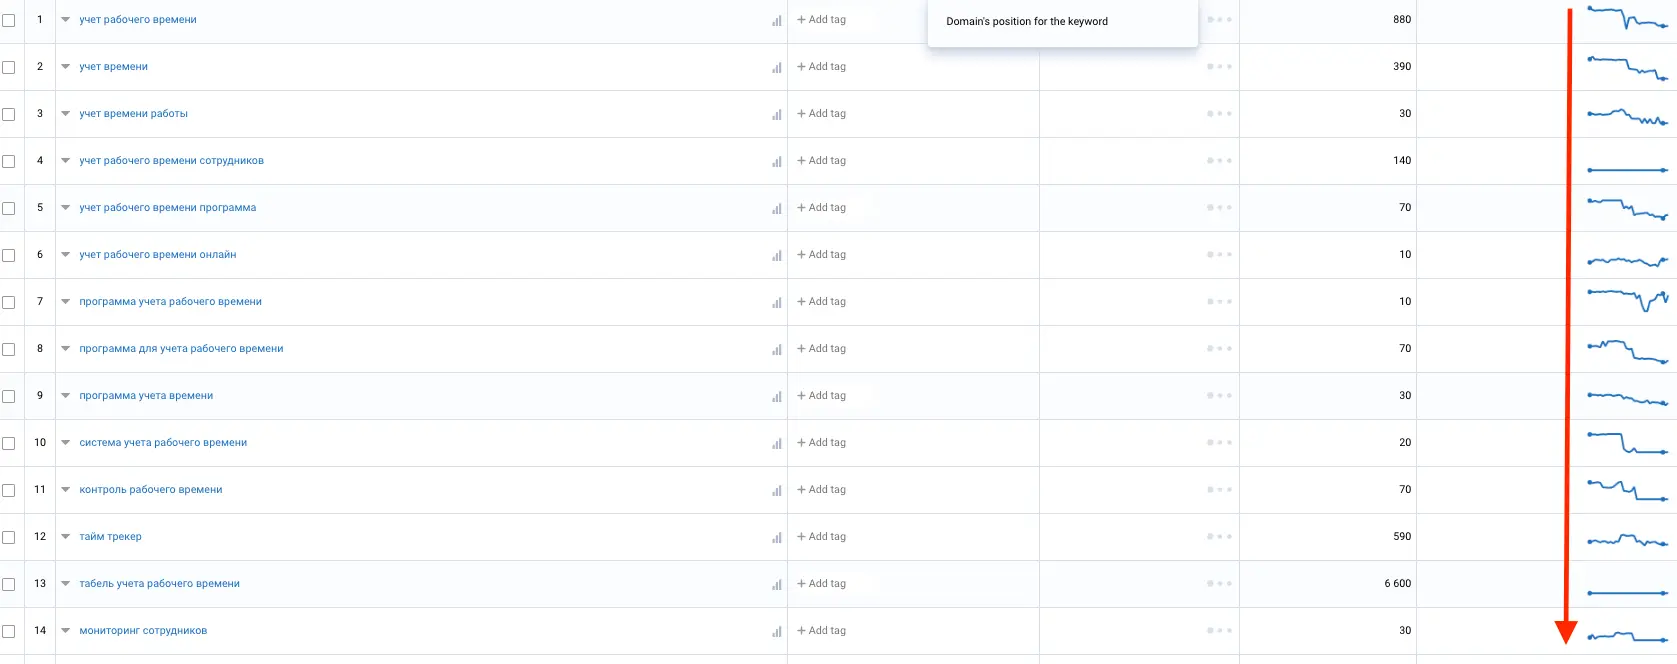
Task: Open keyword link табель учета рабочего времени
Action: coord(159,584)
